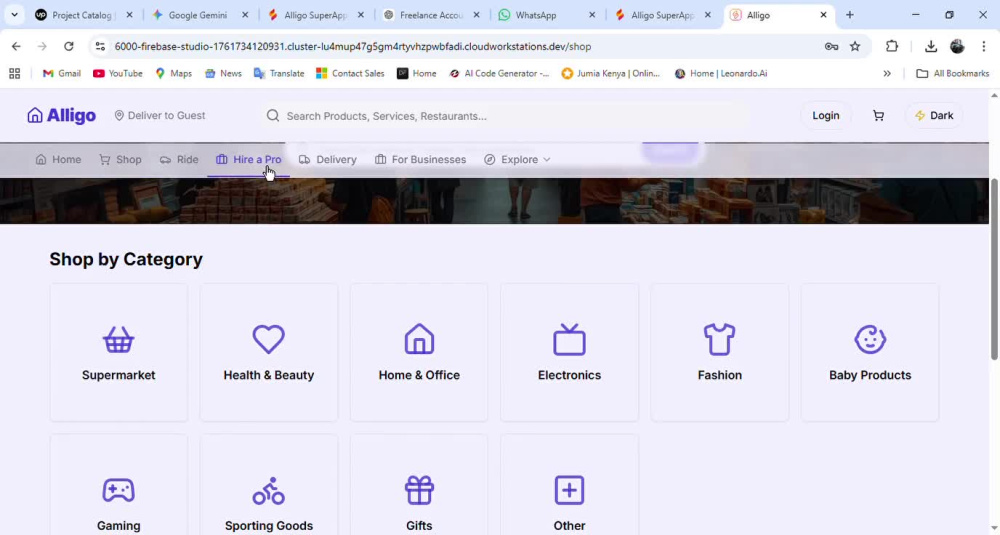The height and width of the screenshot is (535, 1000).
Task: Open Translate bookmark
Action: (x=279, y=73)
